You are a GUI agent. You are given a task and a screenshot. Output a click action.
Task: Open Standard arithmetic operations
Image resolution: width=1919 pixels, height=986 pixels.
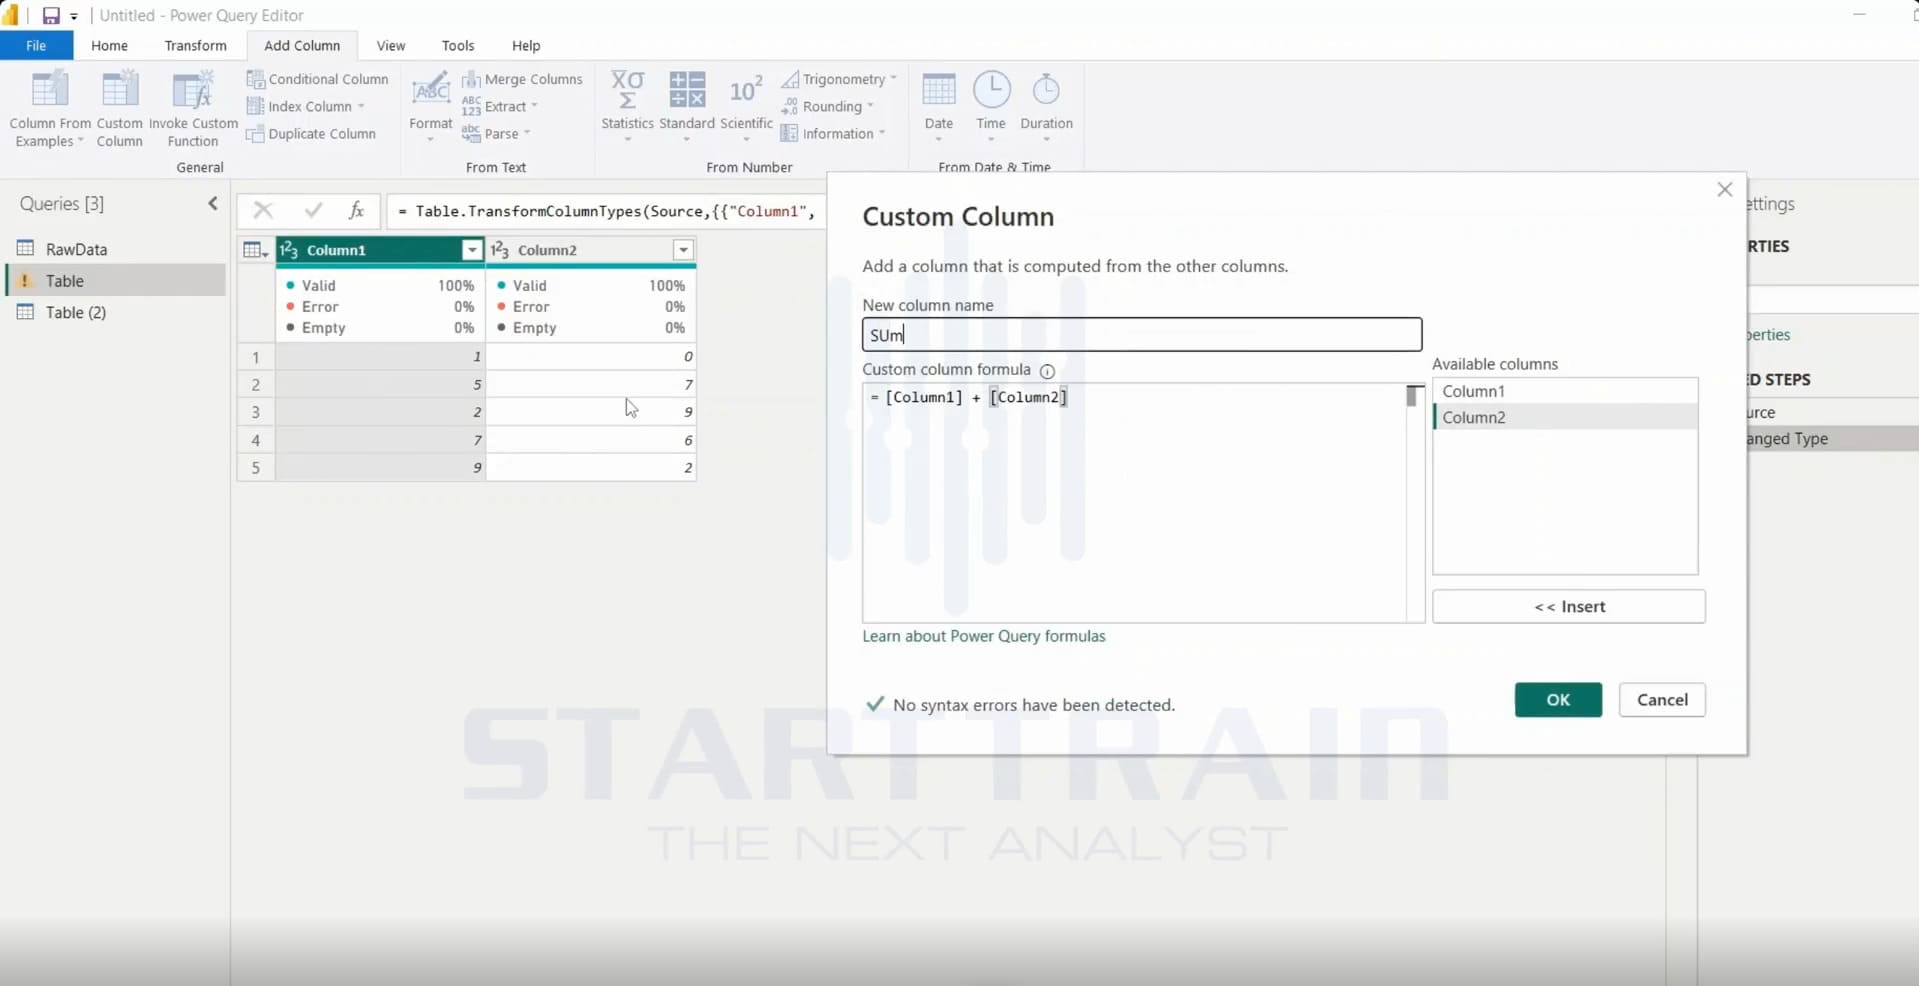click(687, 105)
